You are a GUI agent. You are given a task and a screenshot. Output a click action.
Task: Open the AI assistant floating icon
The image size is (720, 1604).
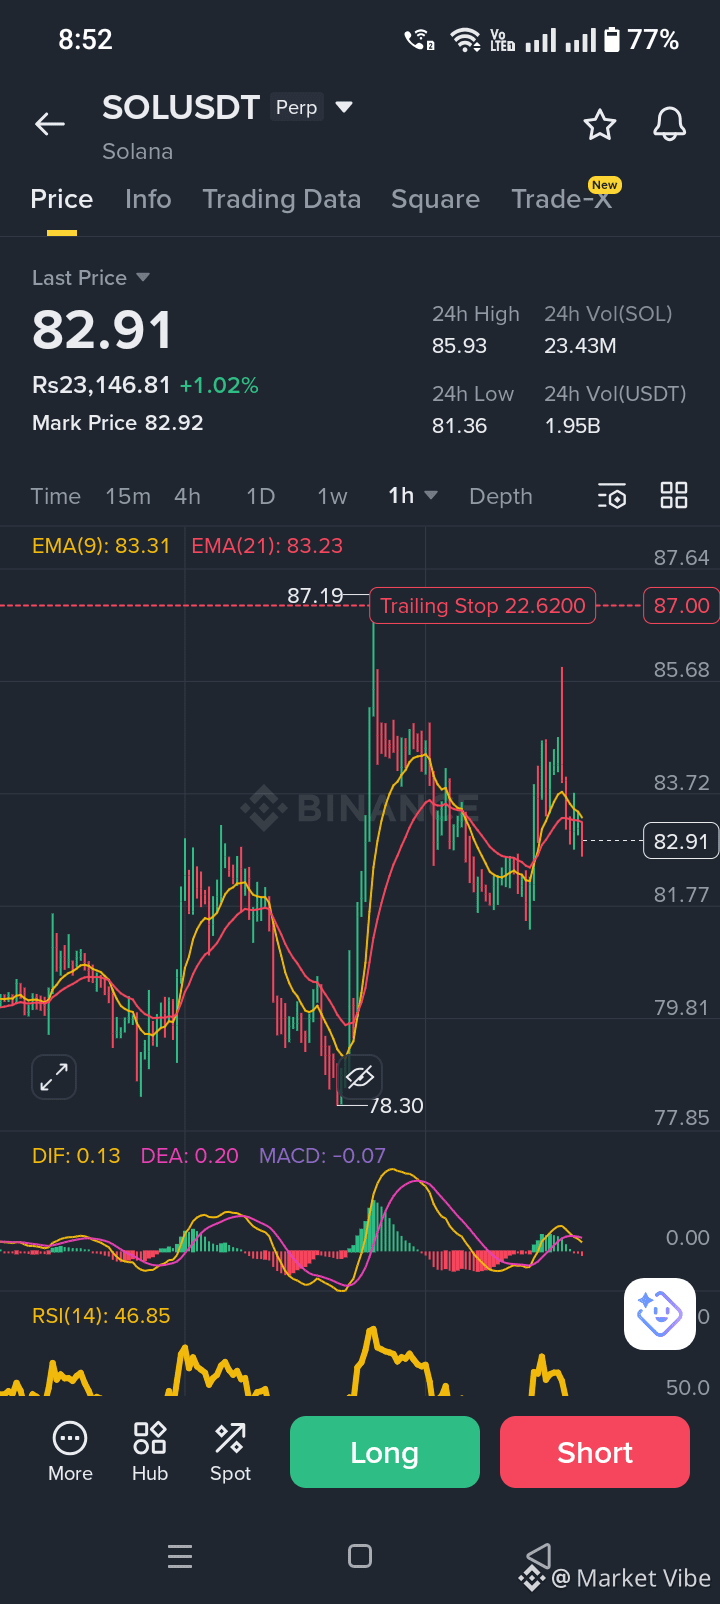point(660,1314)
